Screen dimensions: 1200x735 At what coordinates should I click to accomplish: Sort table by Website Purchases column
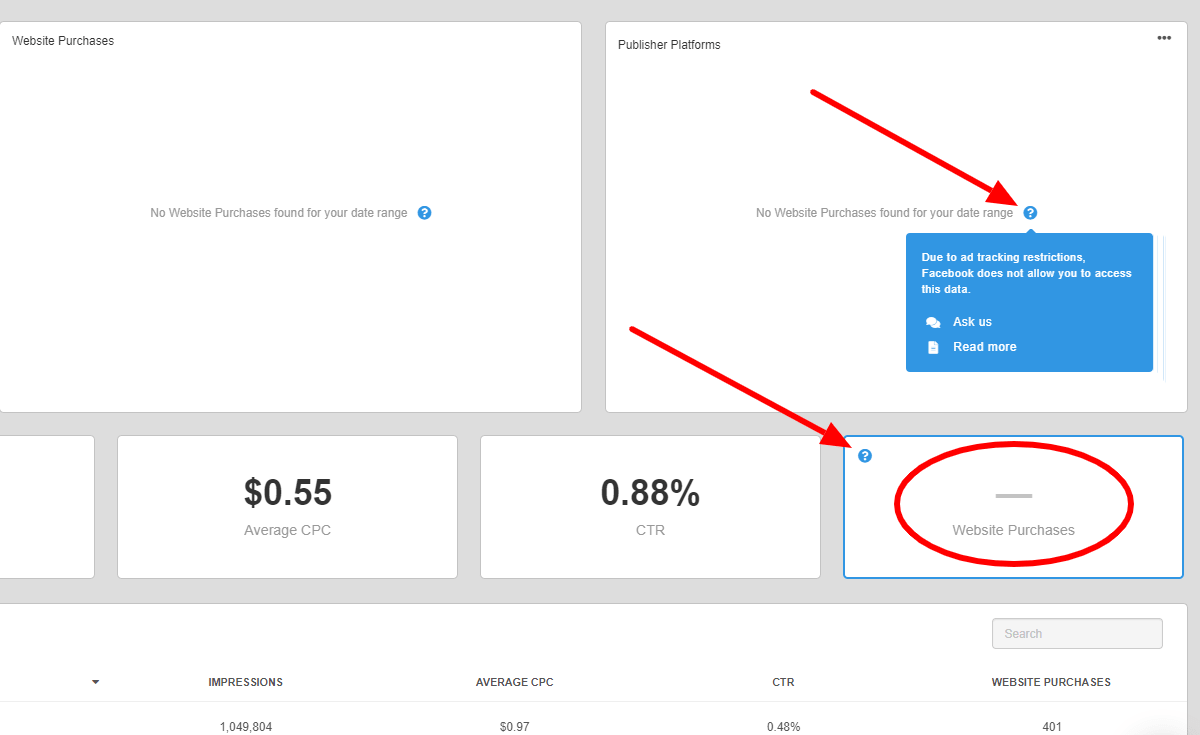[1051, 682]
